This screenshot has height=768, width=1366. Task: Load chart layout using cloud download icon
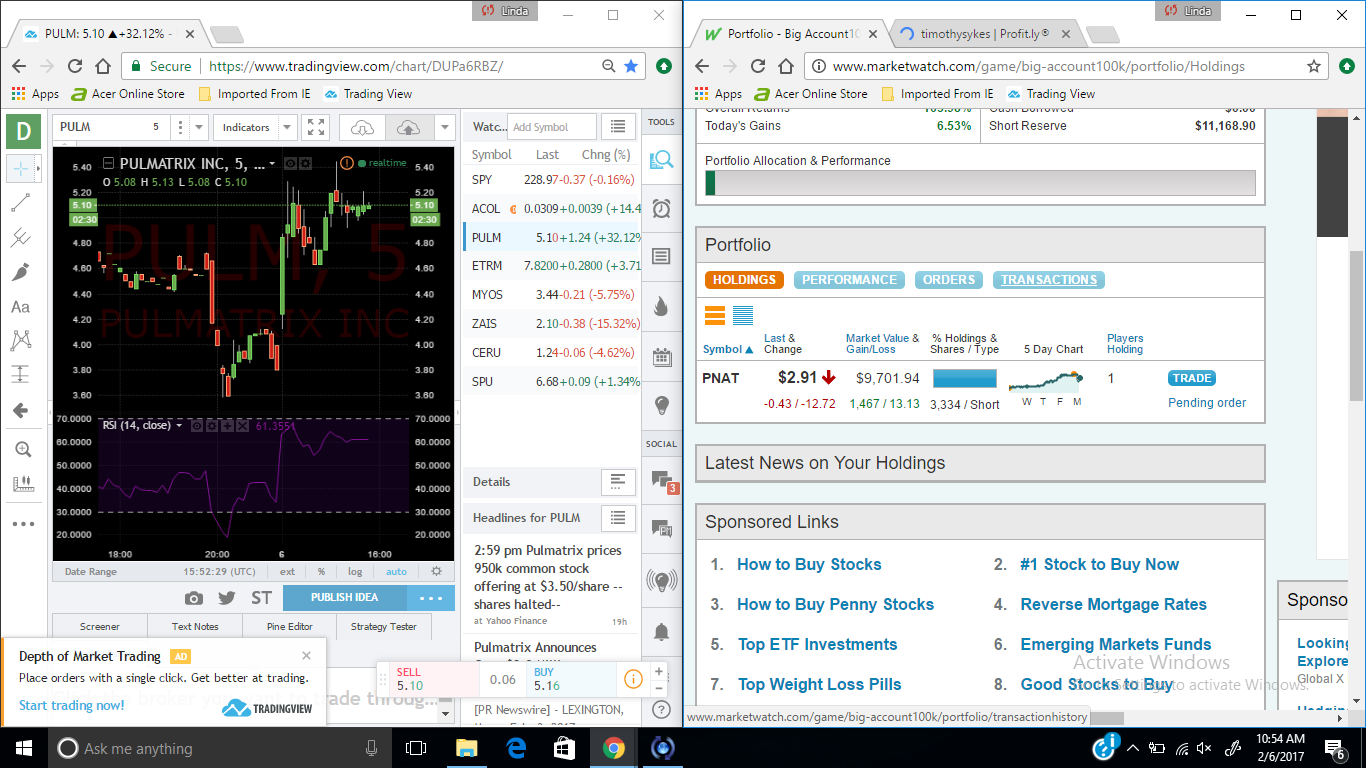click(x=363, y=127)
